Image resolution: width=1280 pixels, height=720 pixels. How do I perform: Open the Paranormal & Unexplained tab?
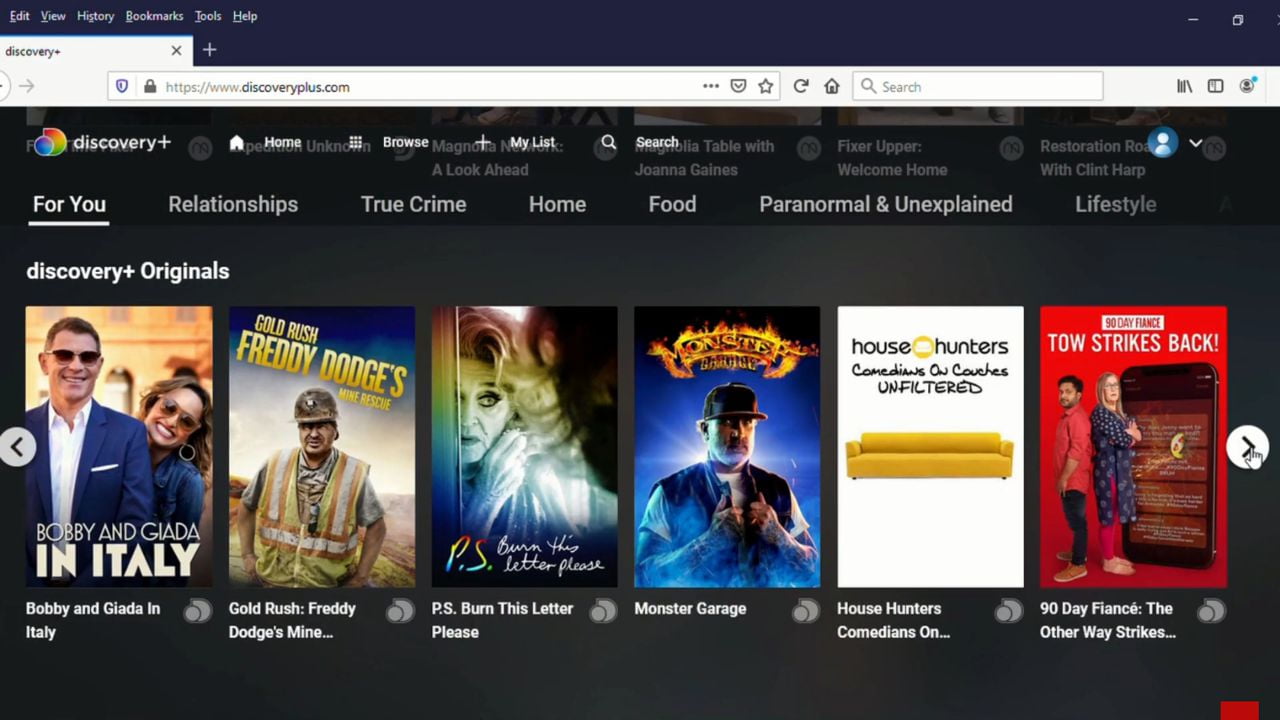(886, 204)
